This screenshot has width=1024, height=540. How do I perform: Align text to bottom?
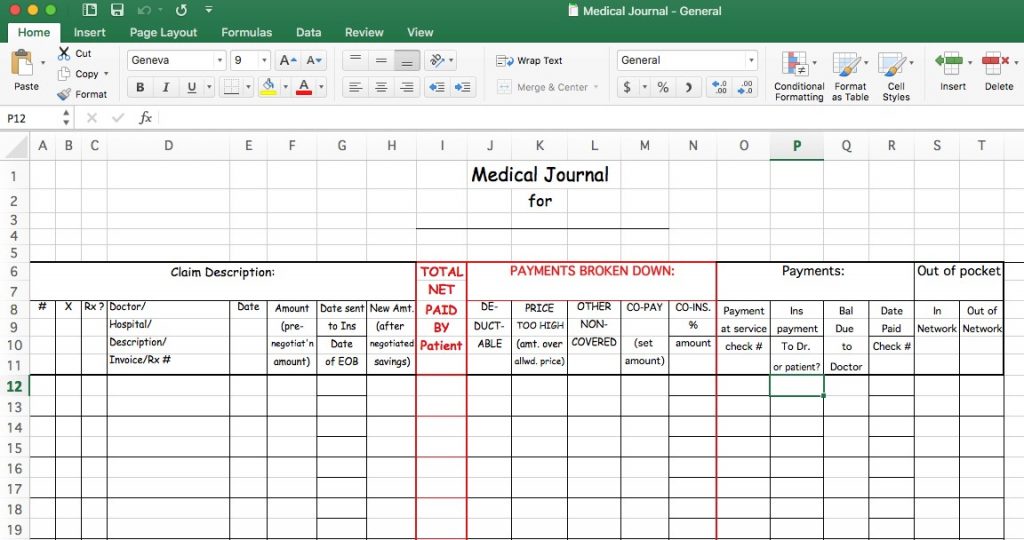tap(406, 60)
